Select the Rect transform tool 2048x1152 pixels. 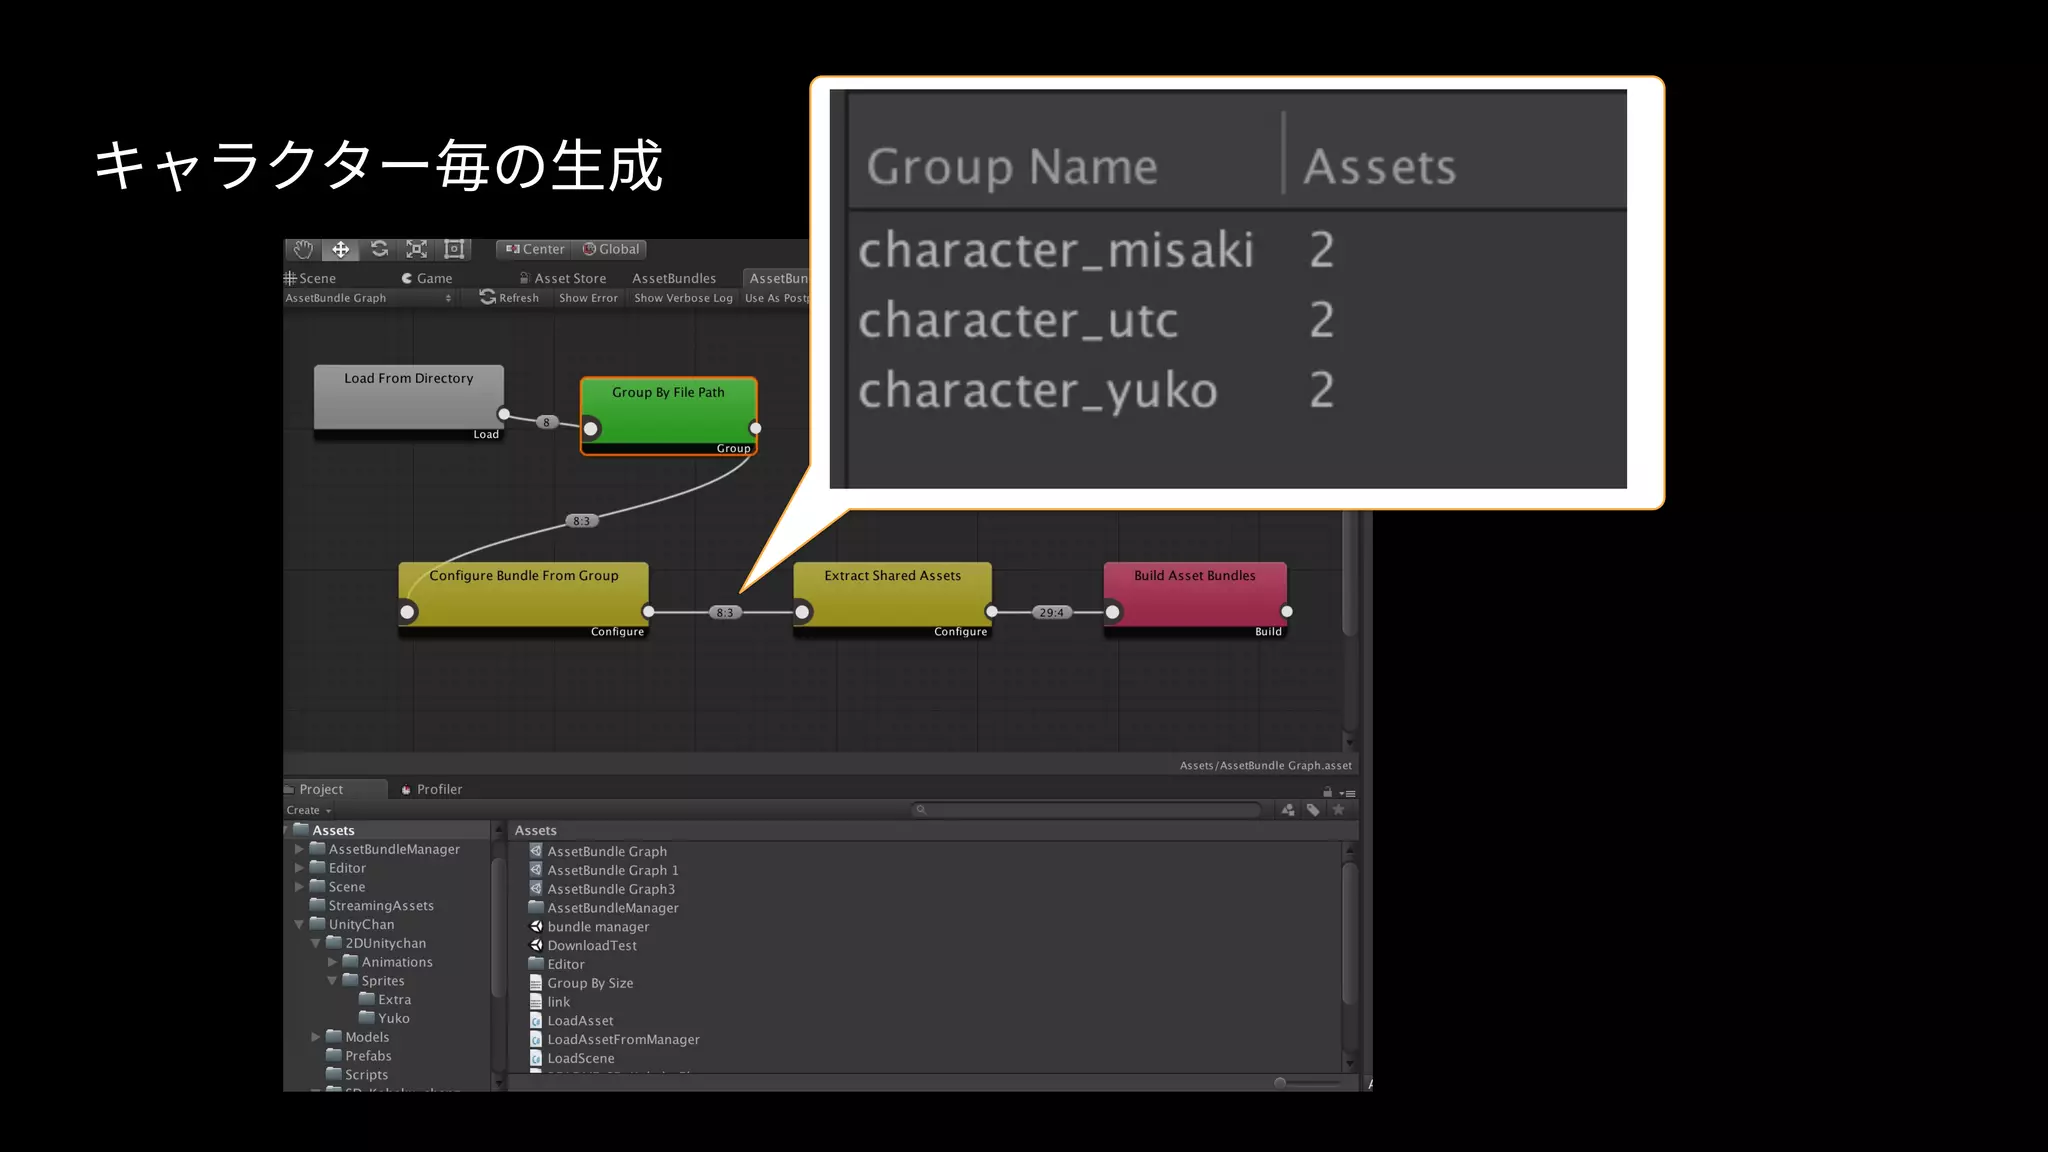[454, 249]
